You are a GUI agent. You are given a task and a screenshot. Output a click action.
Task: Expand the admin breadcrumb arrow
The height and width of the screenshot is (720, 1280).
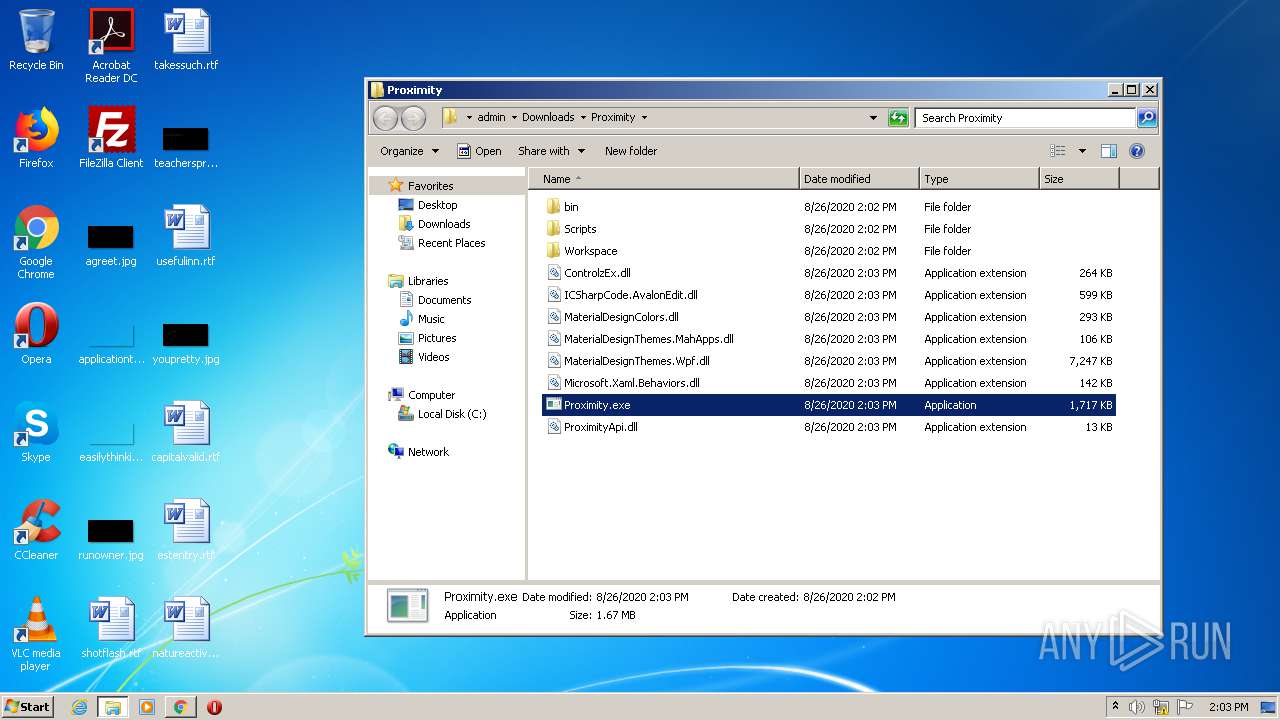(514, 118)
